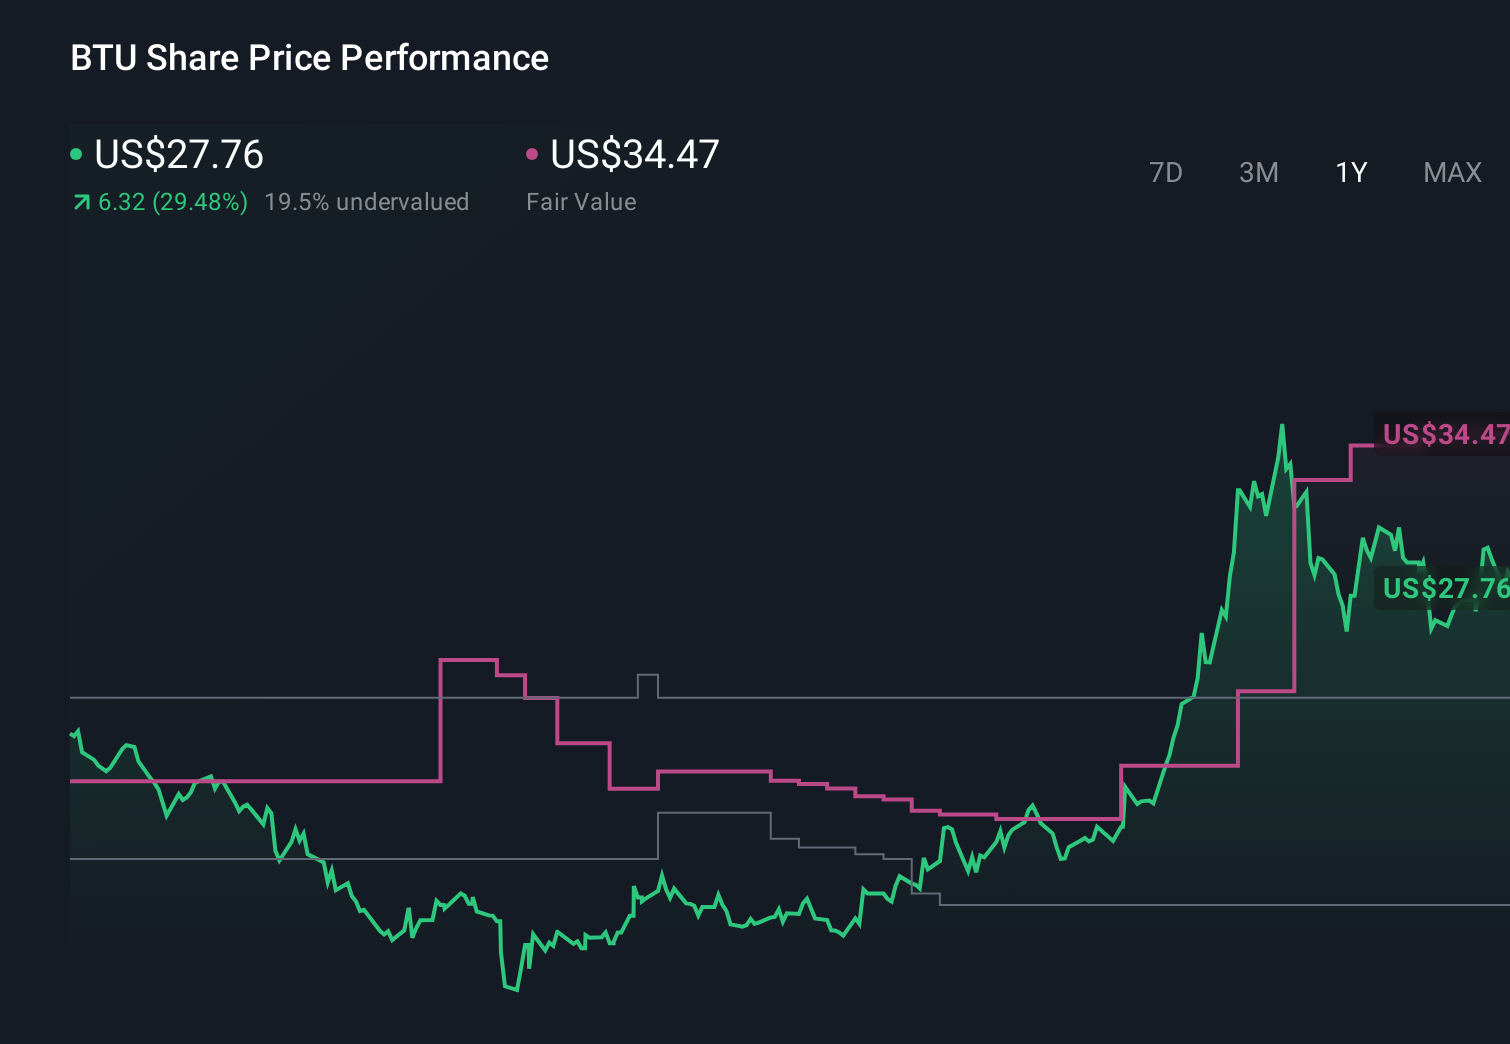Select the MAX time range
This screenshot has width=1510, height=1044.
point(1452,172)
